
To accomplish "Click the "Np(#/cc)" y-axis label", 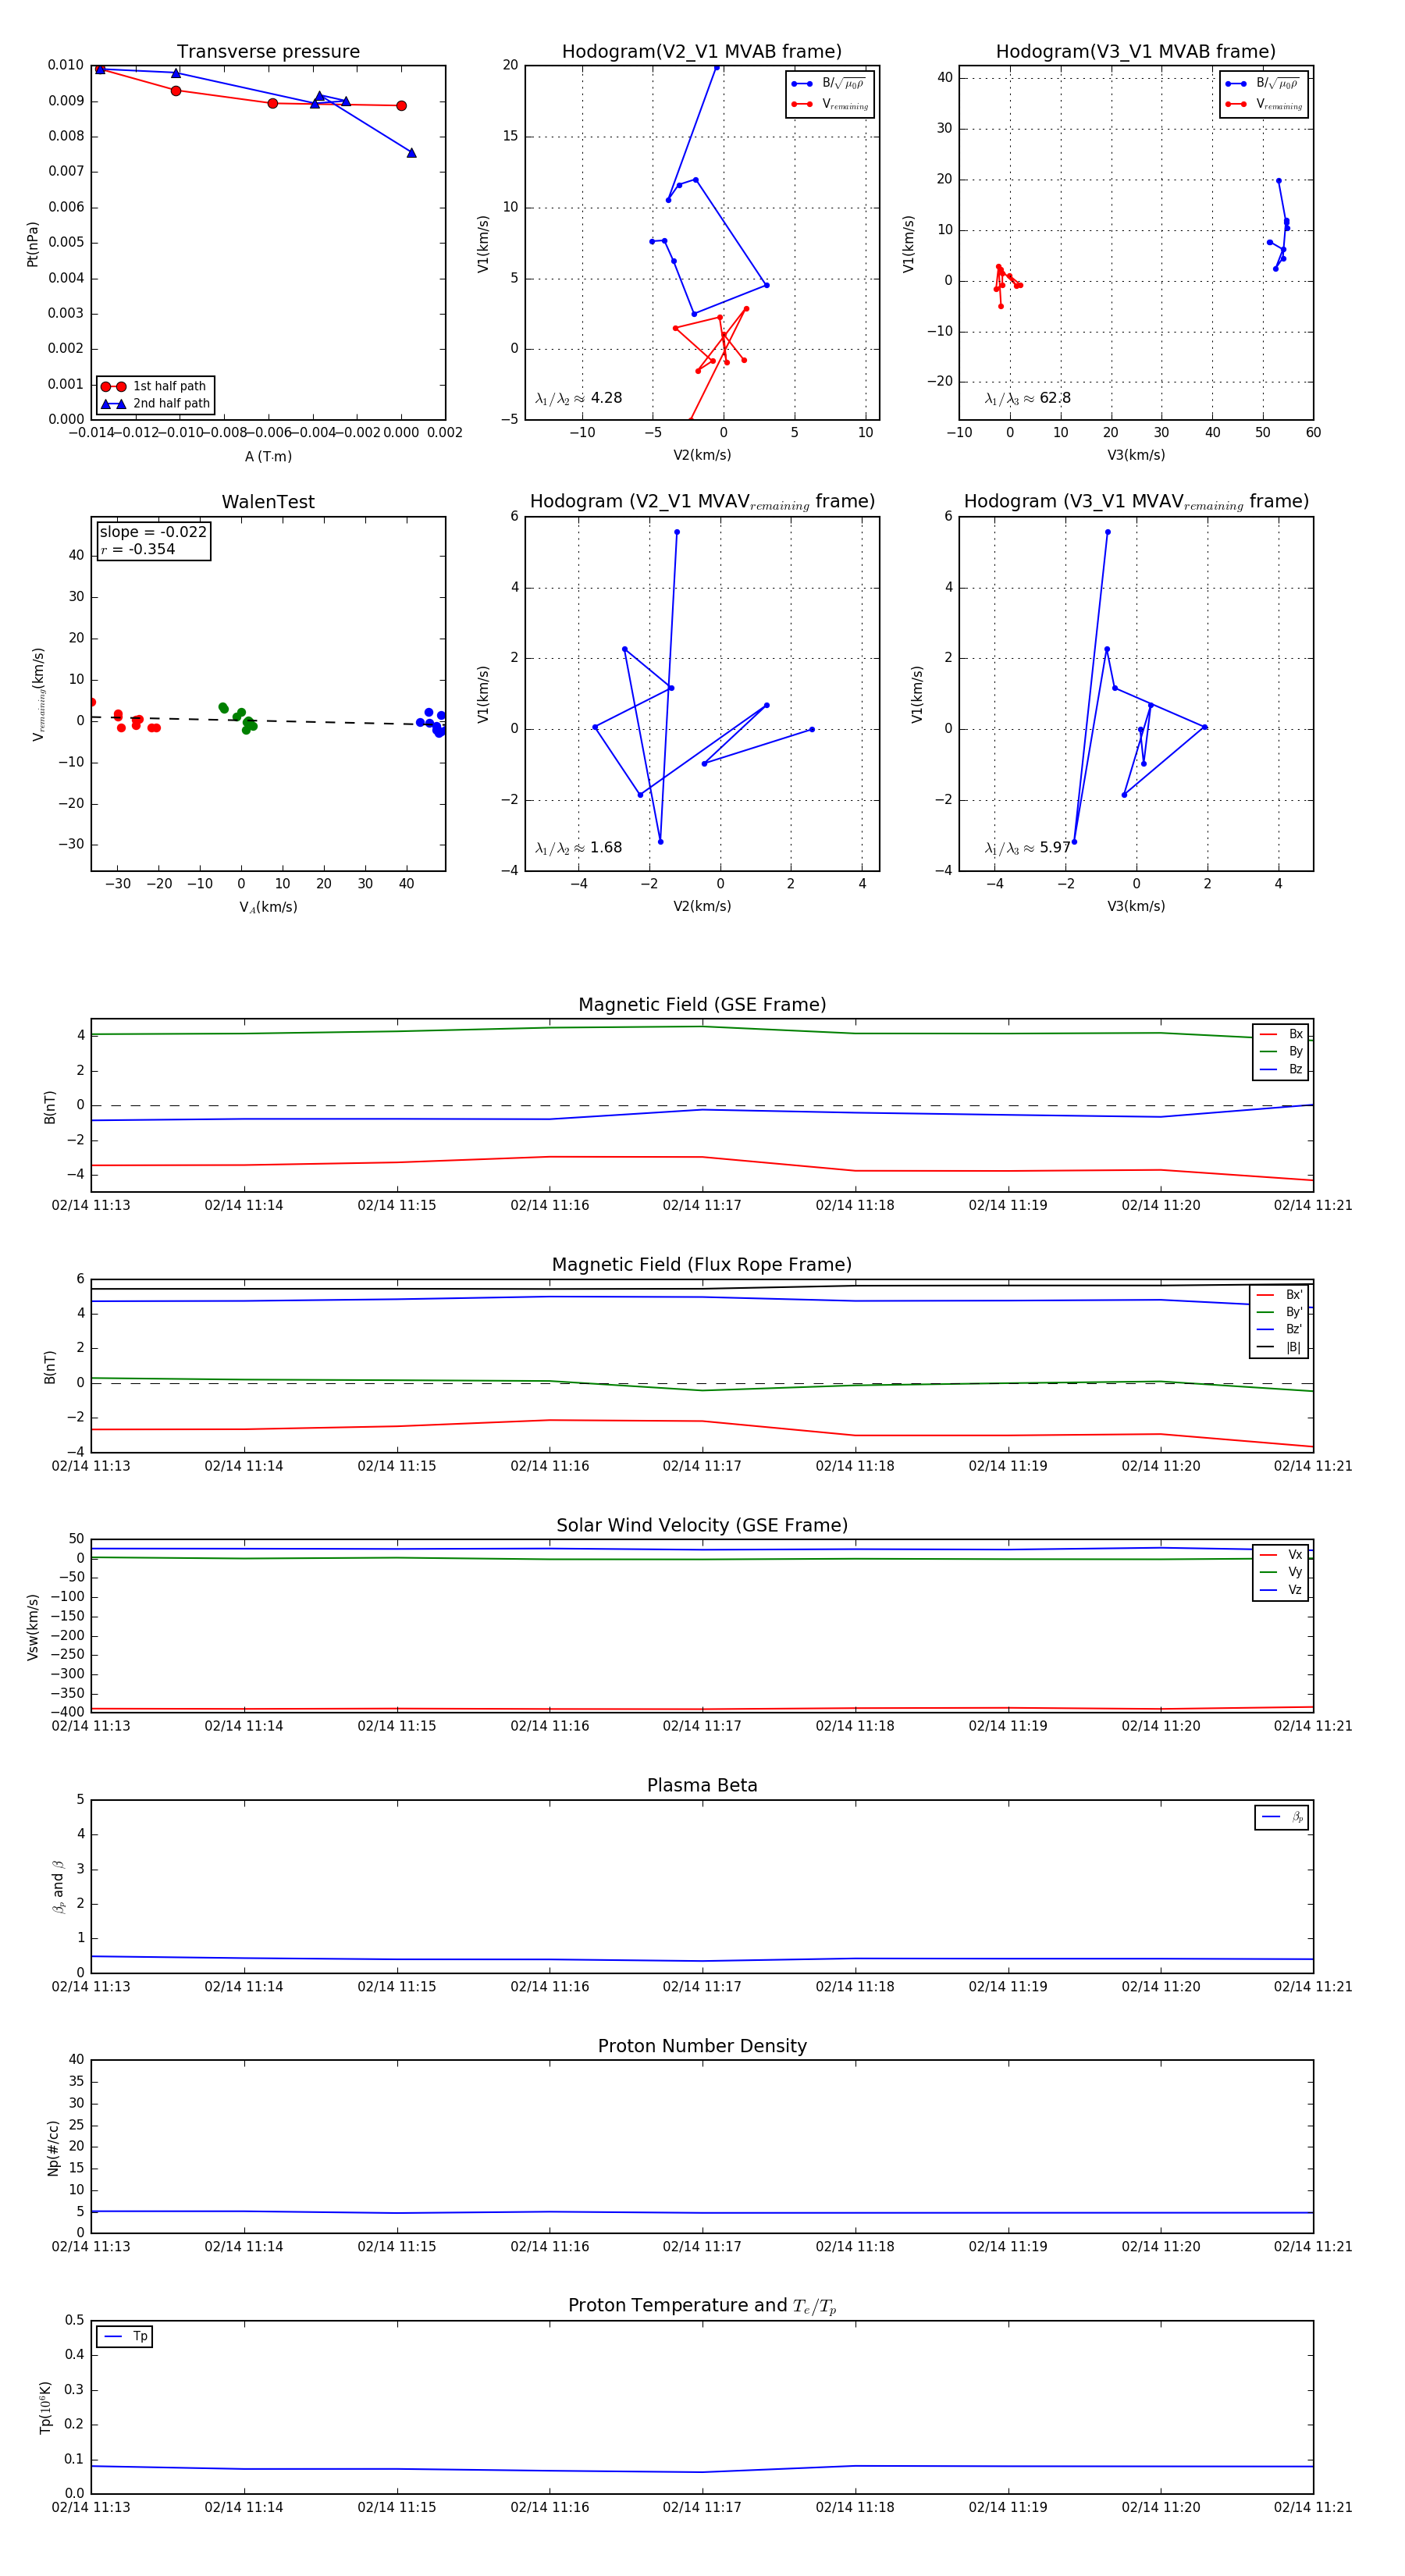I will point(53,2147).
